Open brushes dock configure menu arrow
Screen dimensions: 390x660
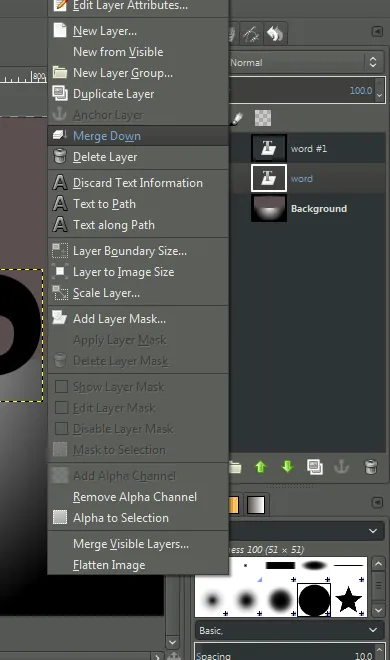(377, 503)
